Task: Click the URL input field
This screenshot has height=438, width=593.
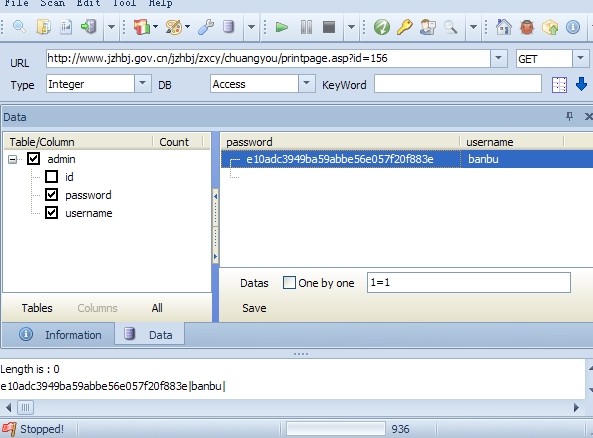Action: pos(268,58)
